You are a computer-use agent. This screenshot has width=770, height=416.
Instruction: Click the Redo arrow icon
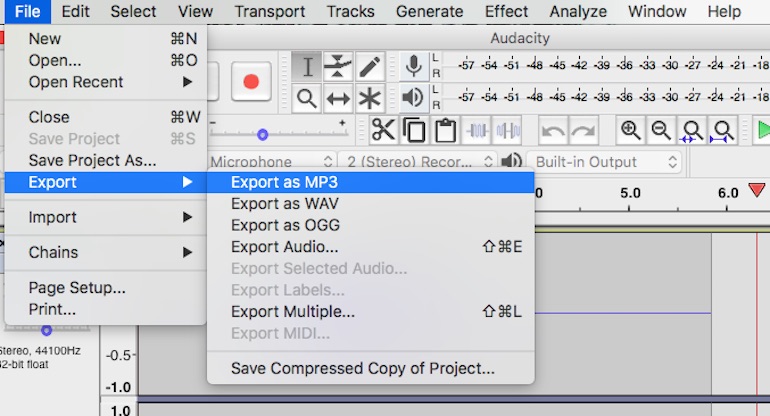pyautogui.click(x=583, y=131)
